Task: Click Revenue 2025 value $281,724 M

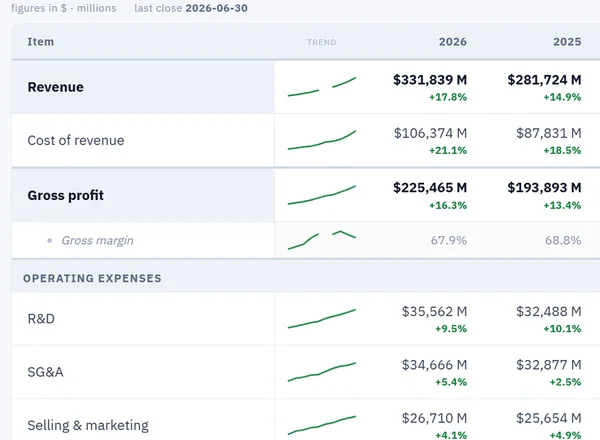Action: [x=544, y=80]
